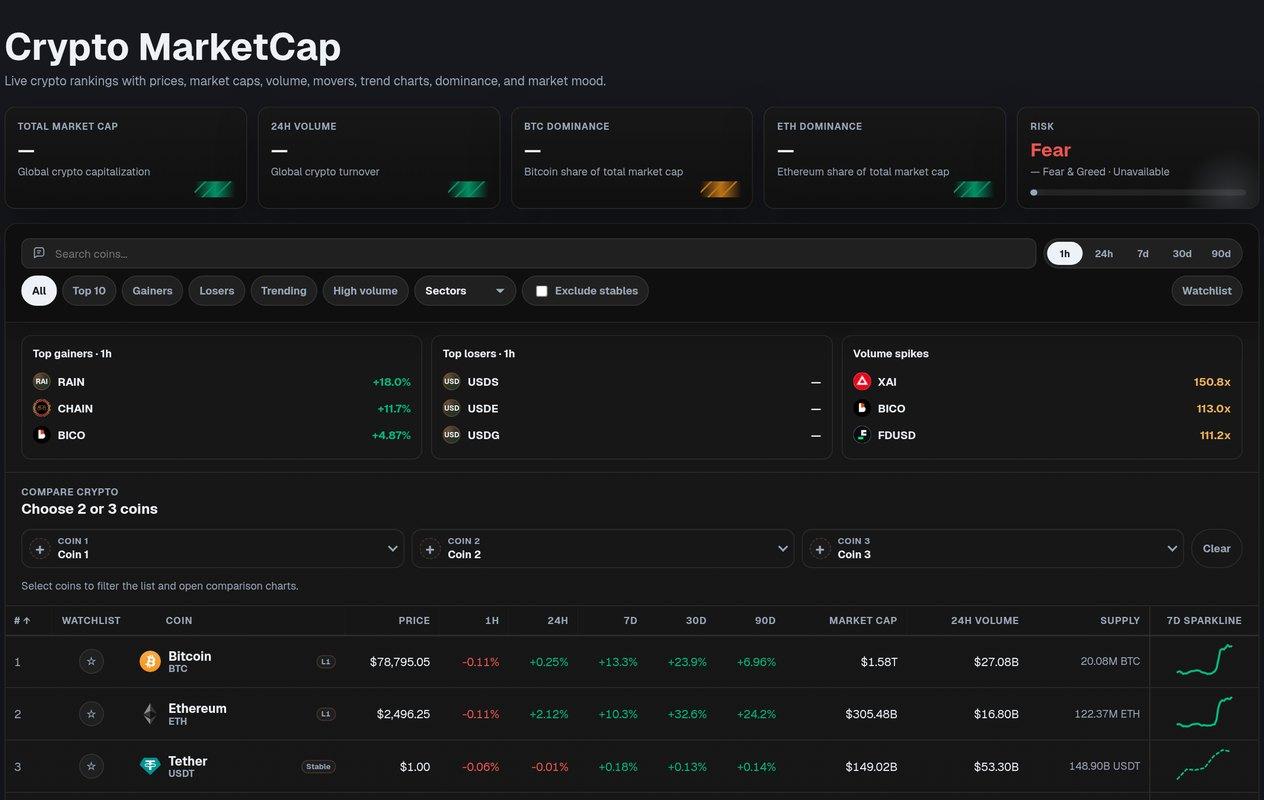Select the All filter tab
Screen dimensions: 1264x800
[x=39, y=291]
